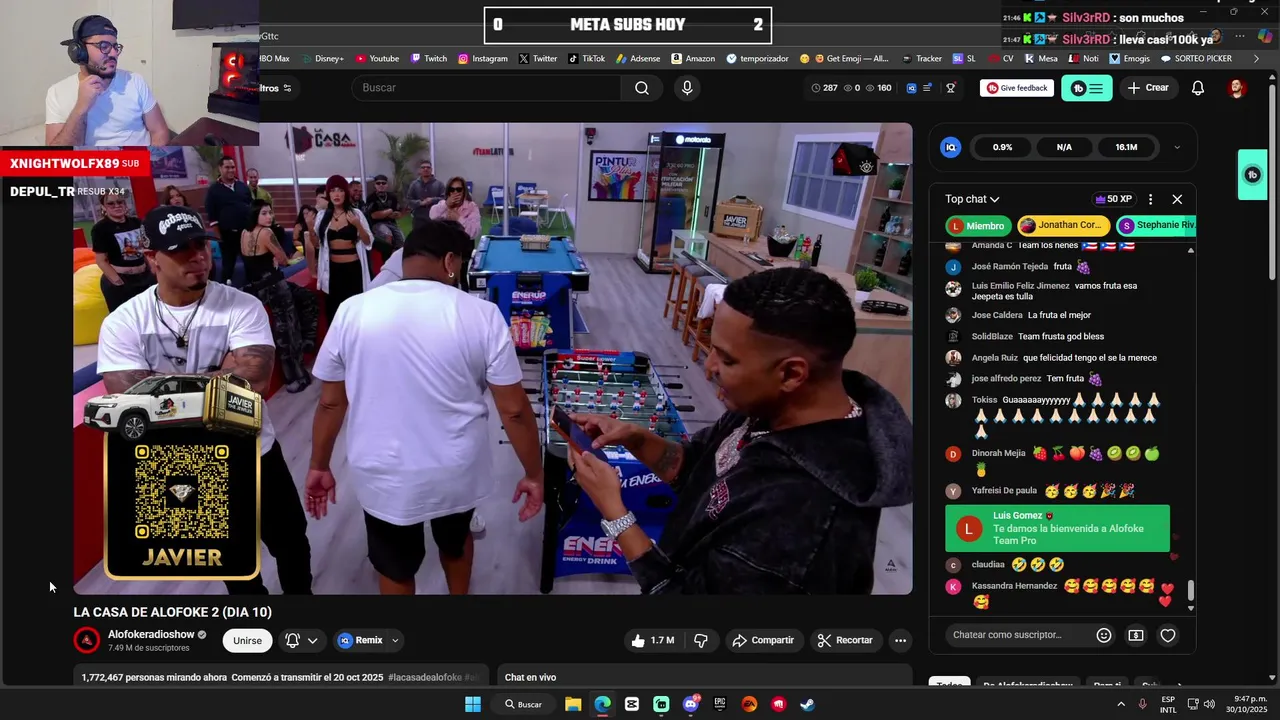1280x720 pixels.
Task: Click the Stephanie Riv chat chip
Action: point(1157,225)
